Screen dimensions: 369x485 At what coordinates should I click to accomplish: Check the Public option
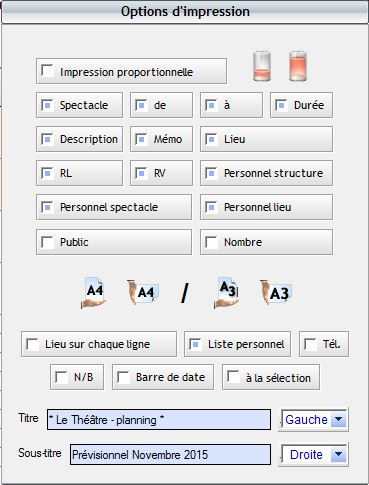(47, 242)
